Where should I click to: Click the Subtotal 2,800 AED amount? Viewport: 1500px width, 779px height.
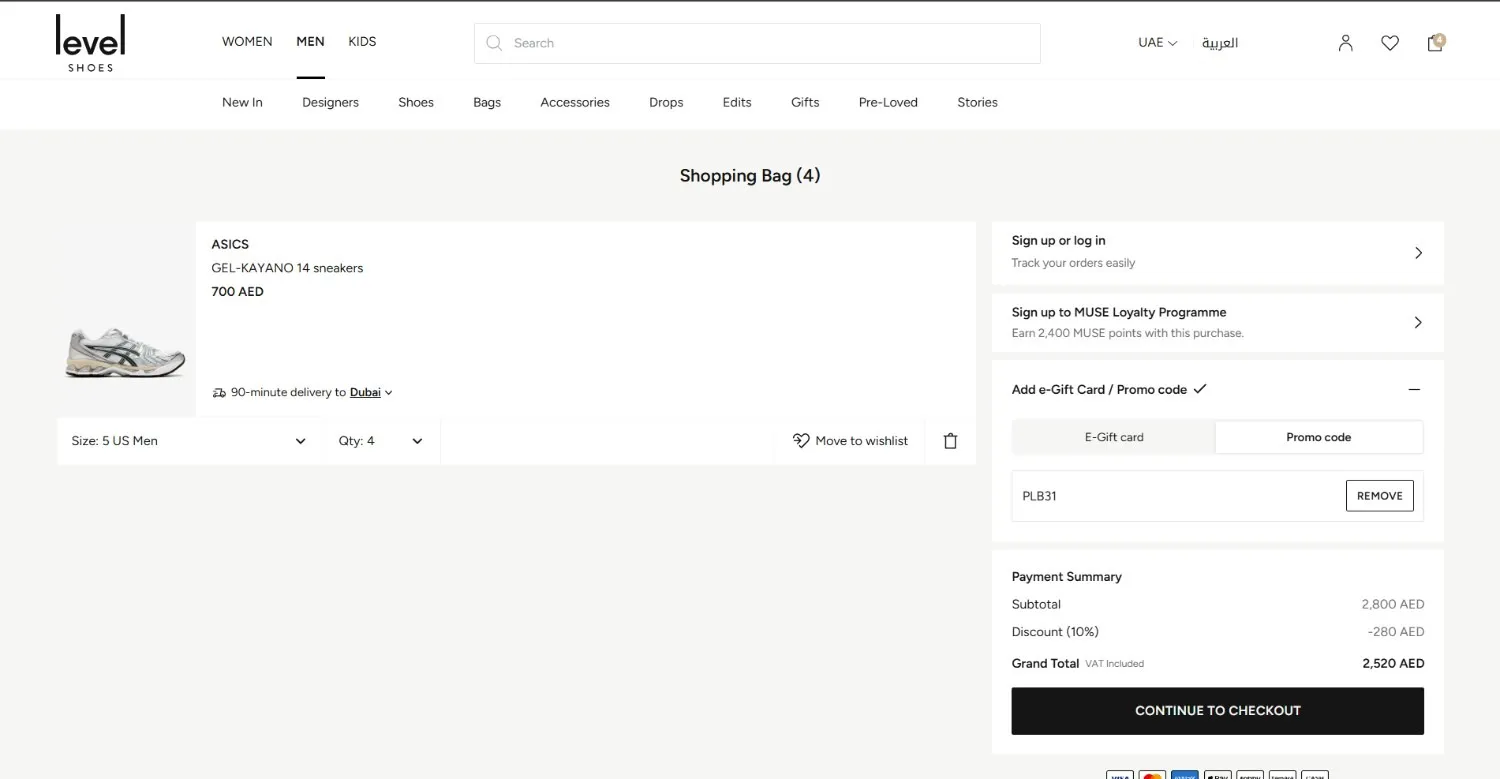(x=1393, y=605)
